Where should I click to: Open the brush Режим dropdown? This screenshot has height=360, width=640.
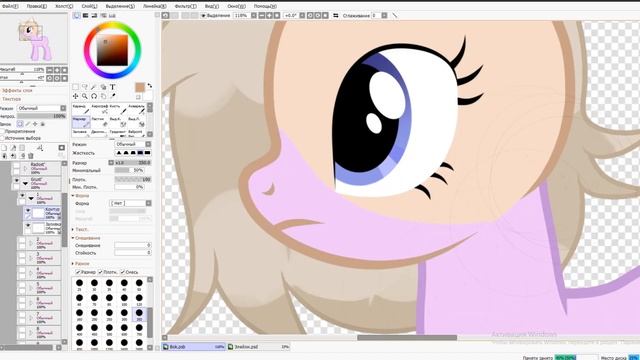pos(133,144)
